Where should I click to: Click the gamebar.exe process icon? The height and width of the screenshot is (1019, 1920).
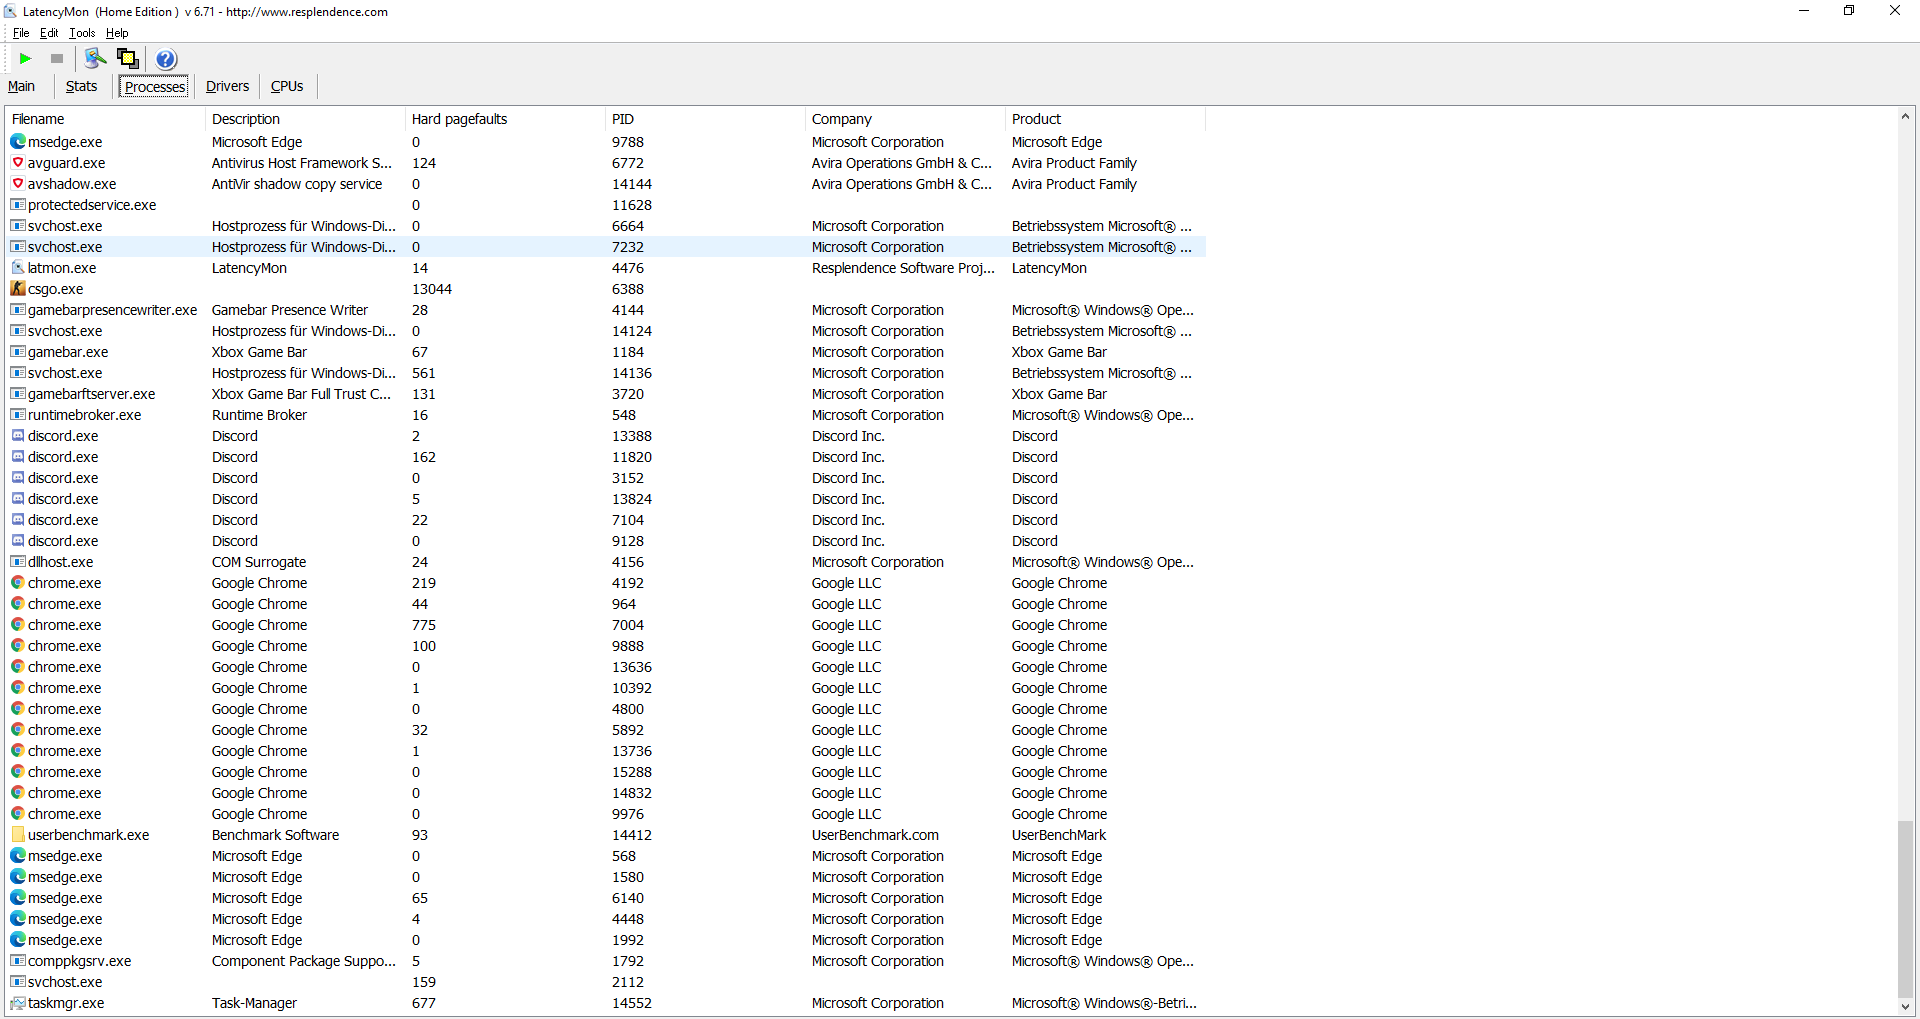point(18,352)
